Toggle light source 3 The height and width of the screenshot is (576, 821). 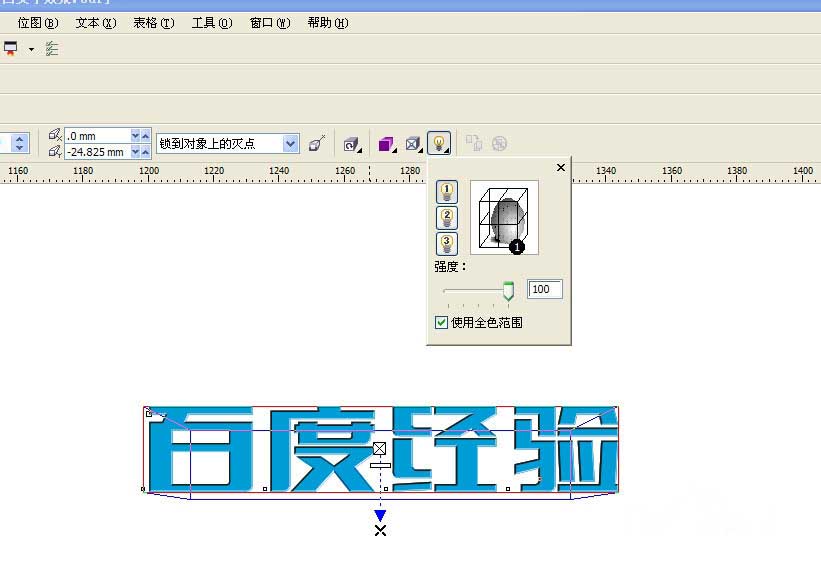click(447, 243)
